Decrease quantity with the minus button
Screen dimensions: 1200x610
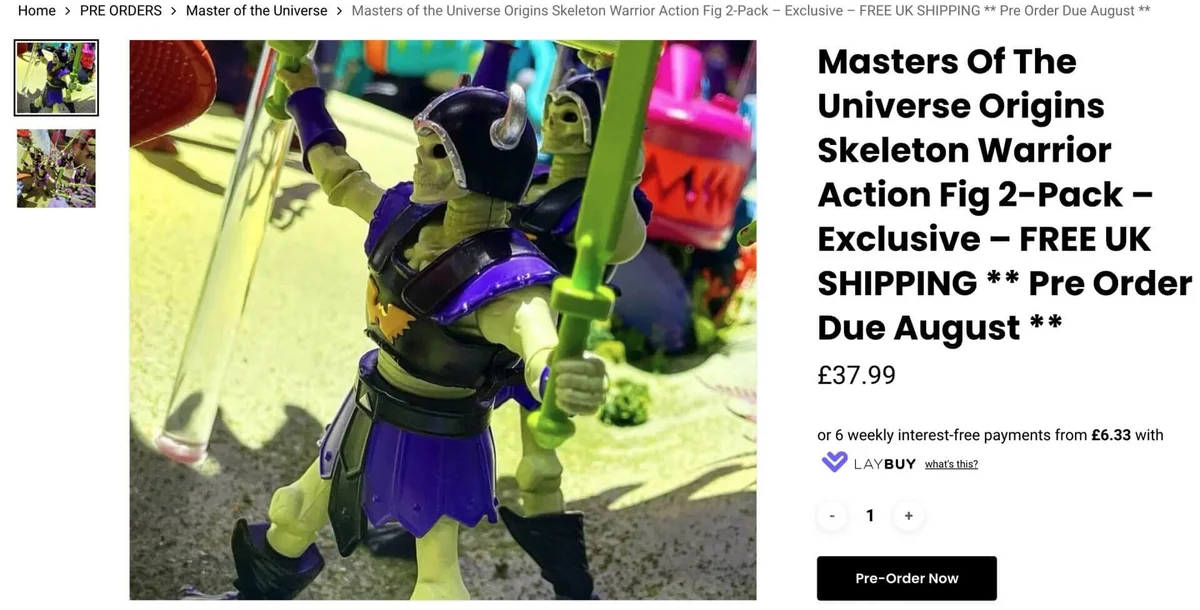(x=832, y=516)
